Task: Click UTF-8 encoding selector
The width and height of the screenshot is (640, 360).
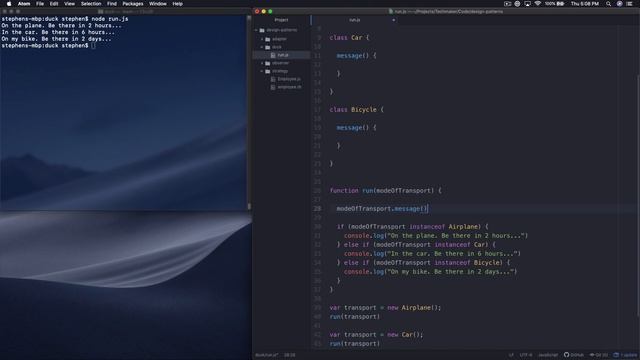Action: point(526,355)
